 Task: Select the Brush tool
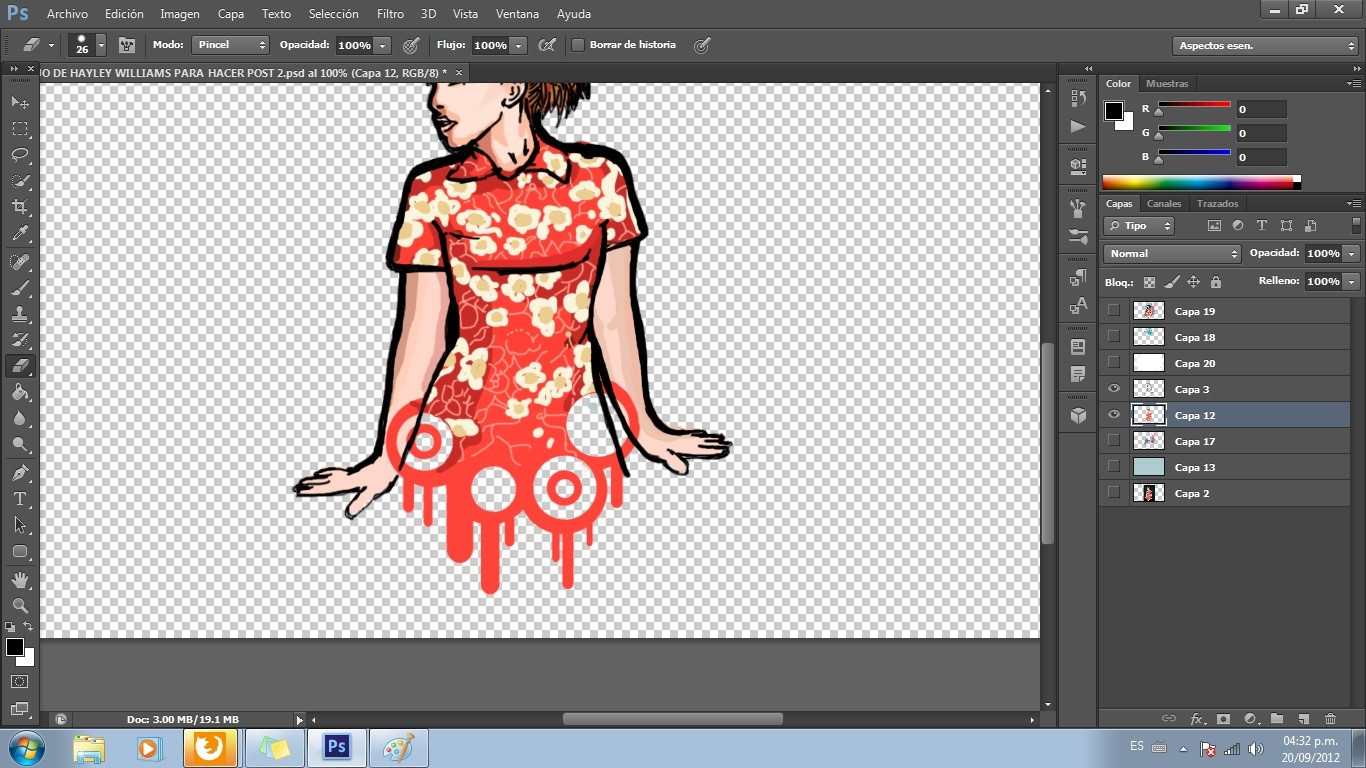[x=20, y=288]
